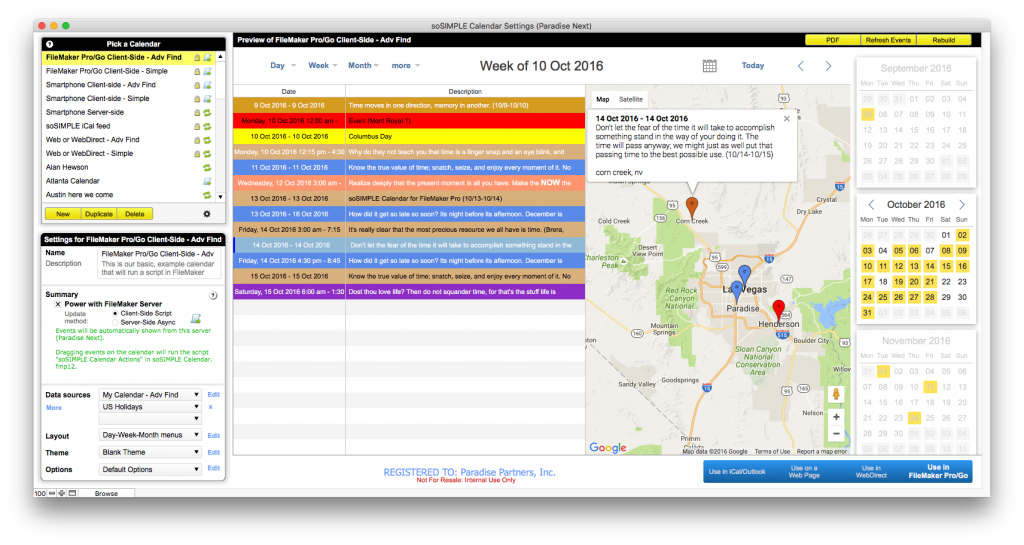Viewport: 1024px width, 545px height.
Task: Select Use in iCal/Outlook tab
Action: (x=737, y=471)
